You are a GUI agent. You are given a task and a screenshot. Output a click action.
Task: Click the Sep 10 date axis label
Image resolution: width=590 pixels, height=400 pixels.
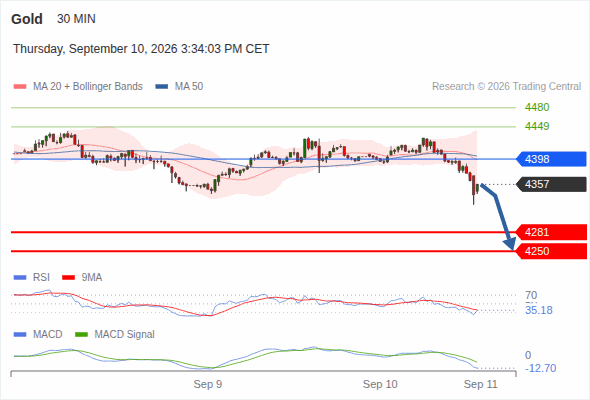point(380,384)
